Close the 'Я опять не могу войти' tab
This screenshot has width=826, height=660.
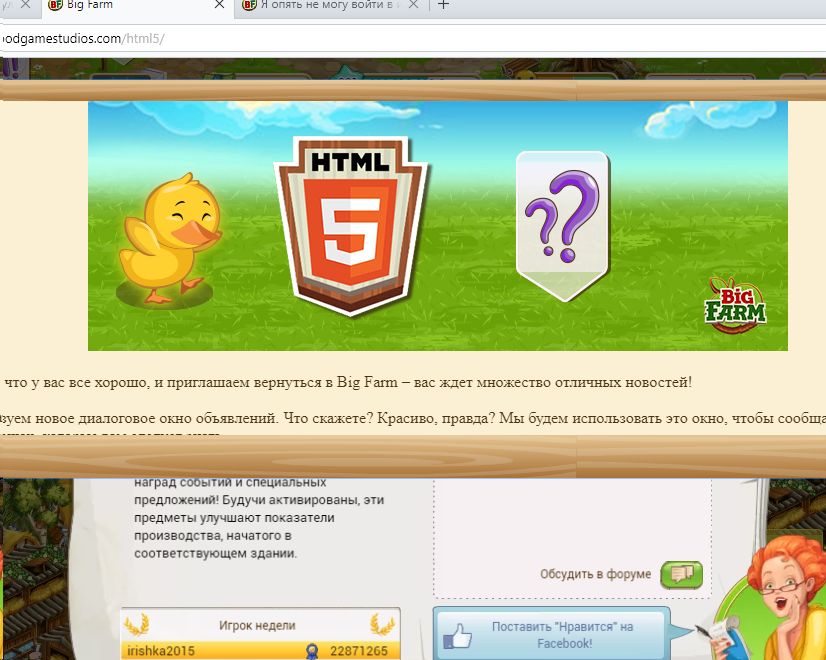(x=414, y=4)
